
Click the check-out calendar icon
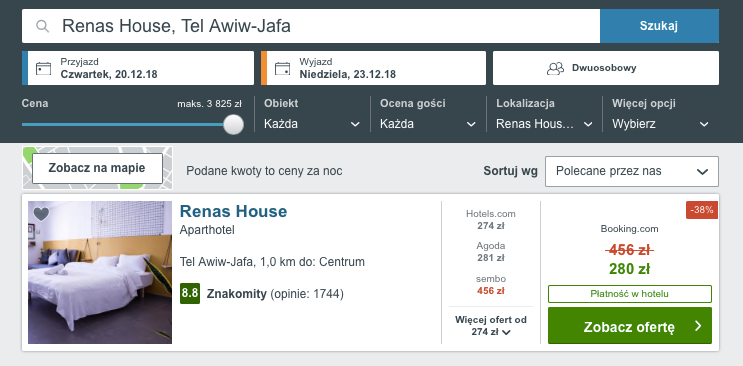coord(282,68)
